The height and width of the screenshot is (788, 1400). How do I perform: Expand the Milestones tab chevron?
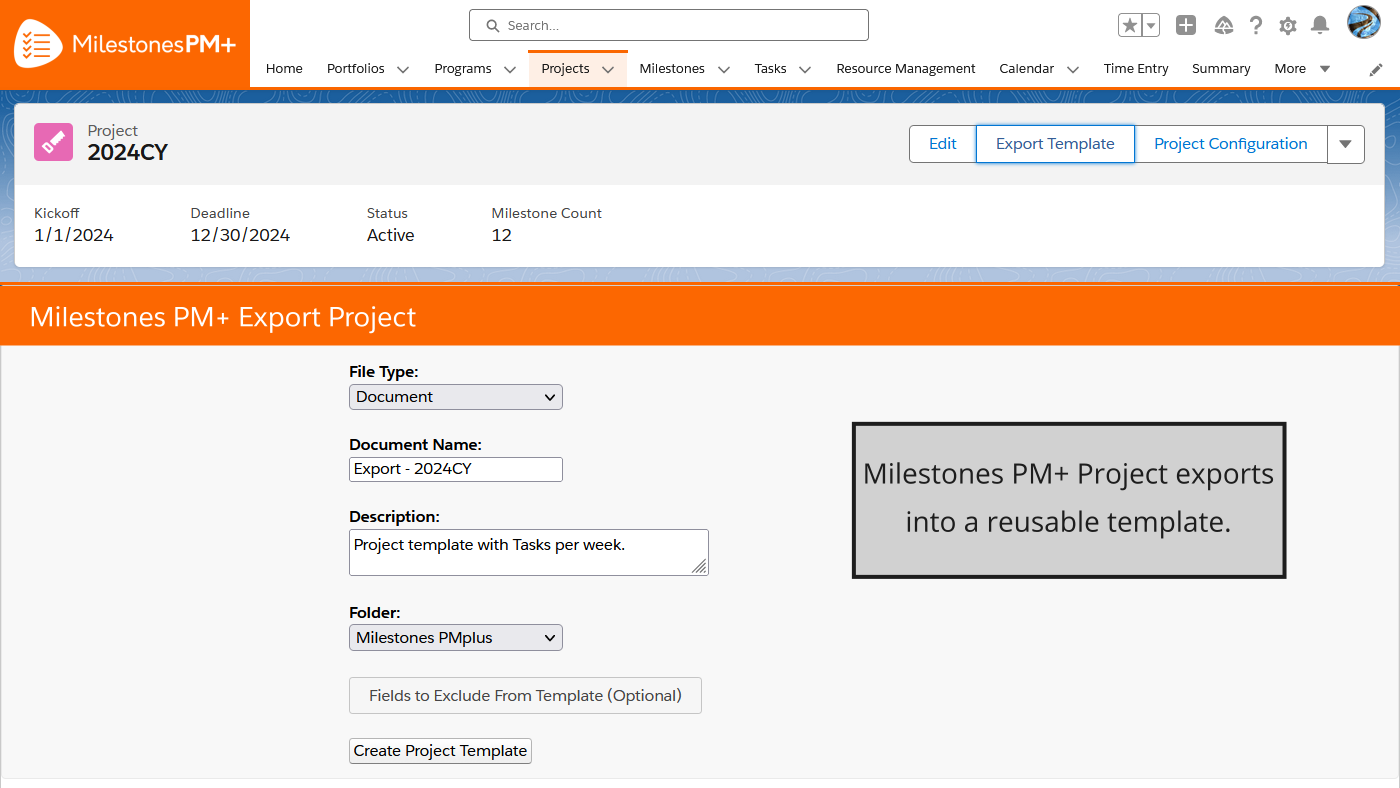[723, 70]
